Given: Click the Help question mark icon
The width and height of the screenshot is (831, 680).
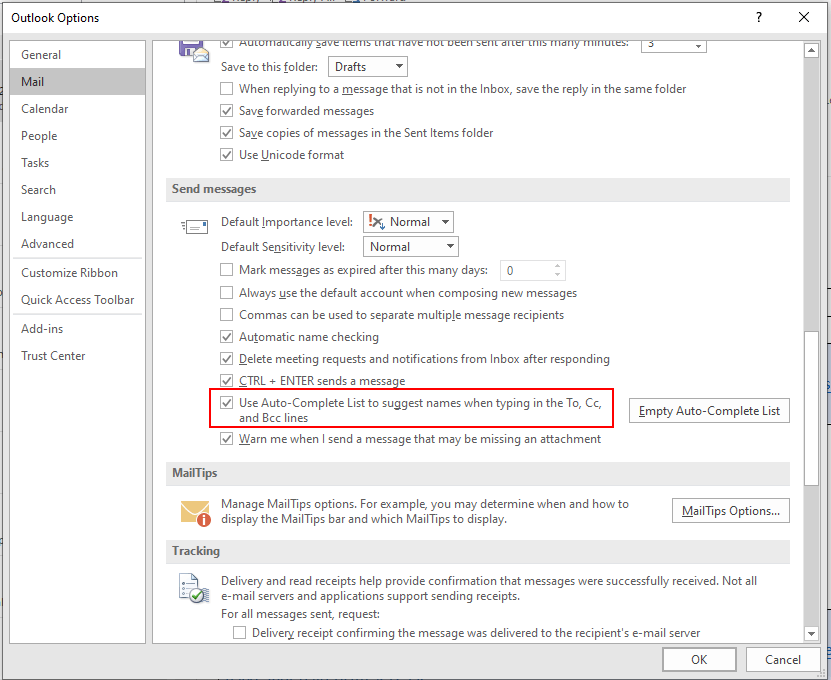Looking at the screenshot, I should point(759,17).
